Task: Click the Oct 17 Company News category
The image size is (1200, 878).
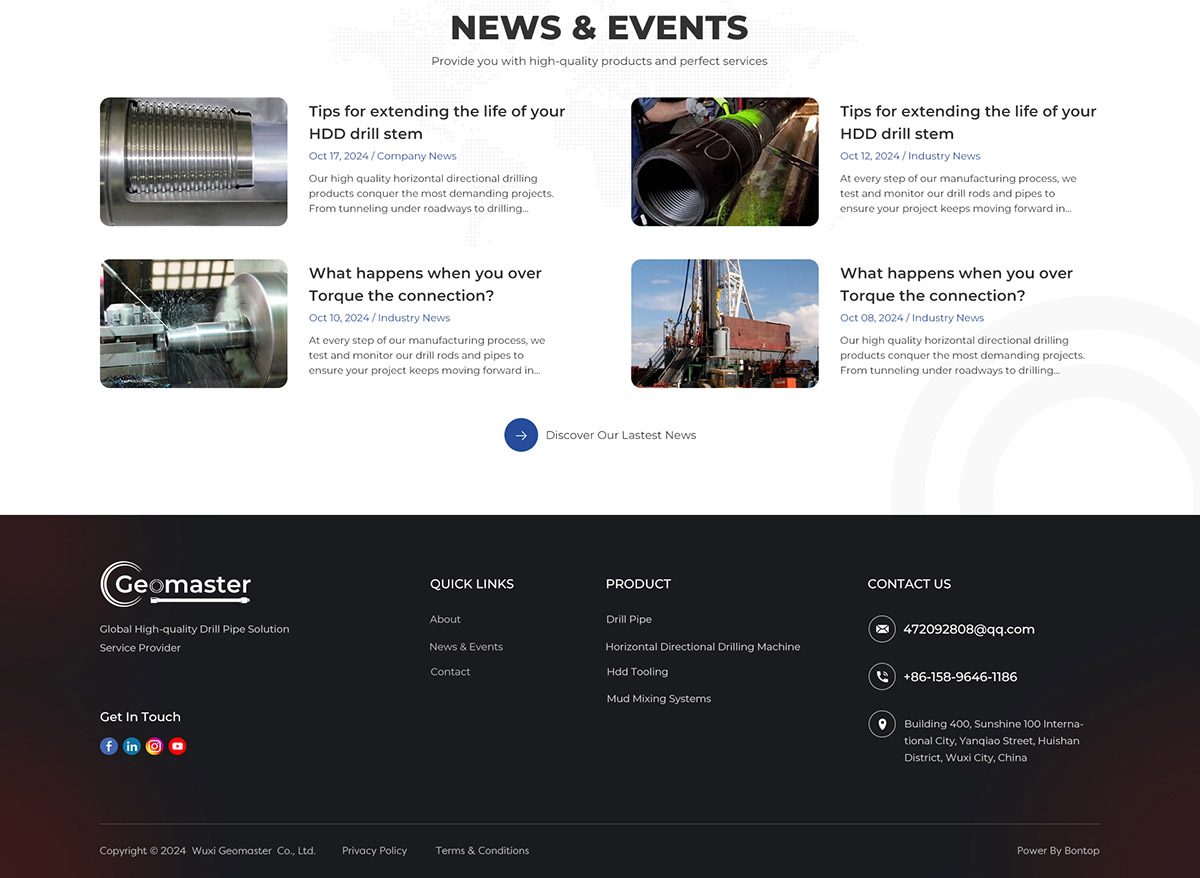Action: (416, 156)
